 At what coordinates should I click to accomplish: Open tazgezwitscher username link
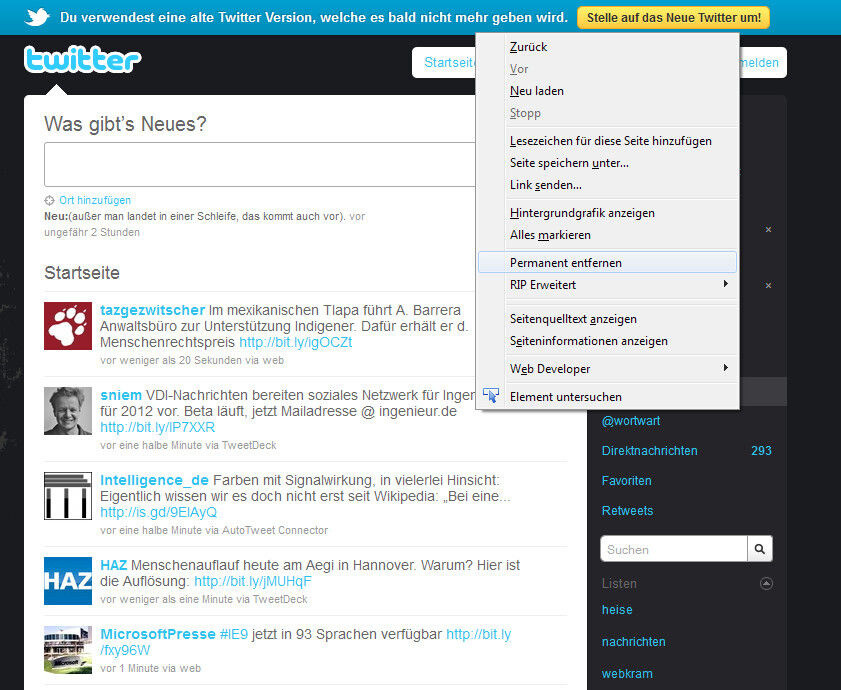(x=152, y=310)
